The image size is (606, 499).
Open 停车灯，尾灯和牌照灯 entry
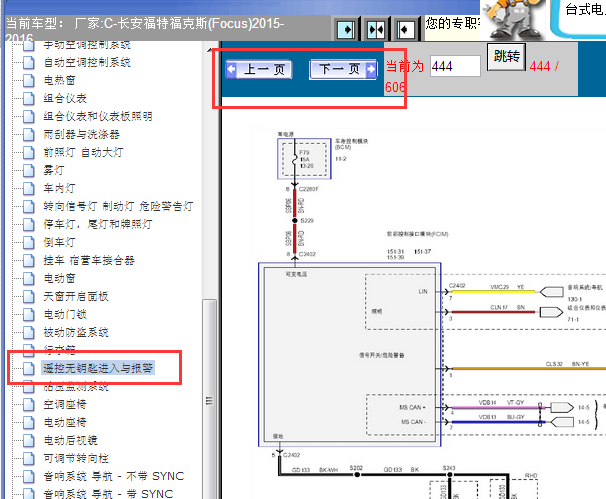[x=98, y=224]
